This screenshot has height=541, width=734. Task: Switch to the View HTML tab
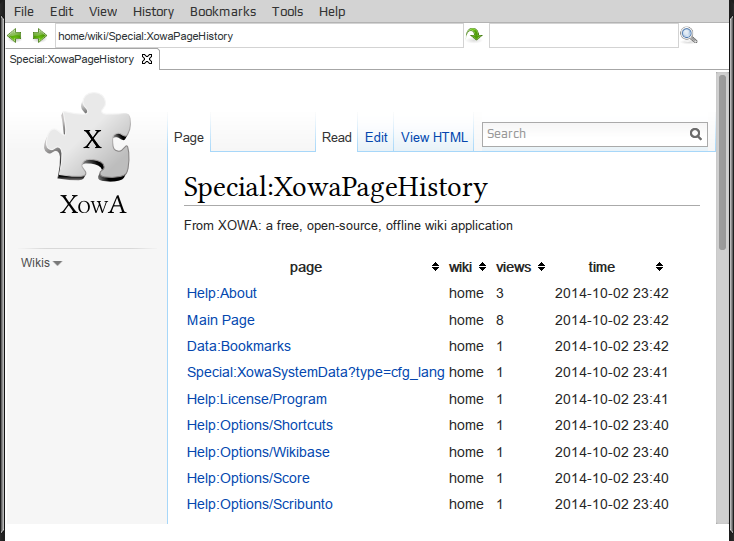tap(434, 138)
